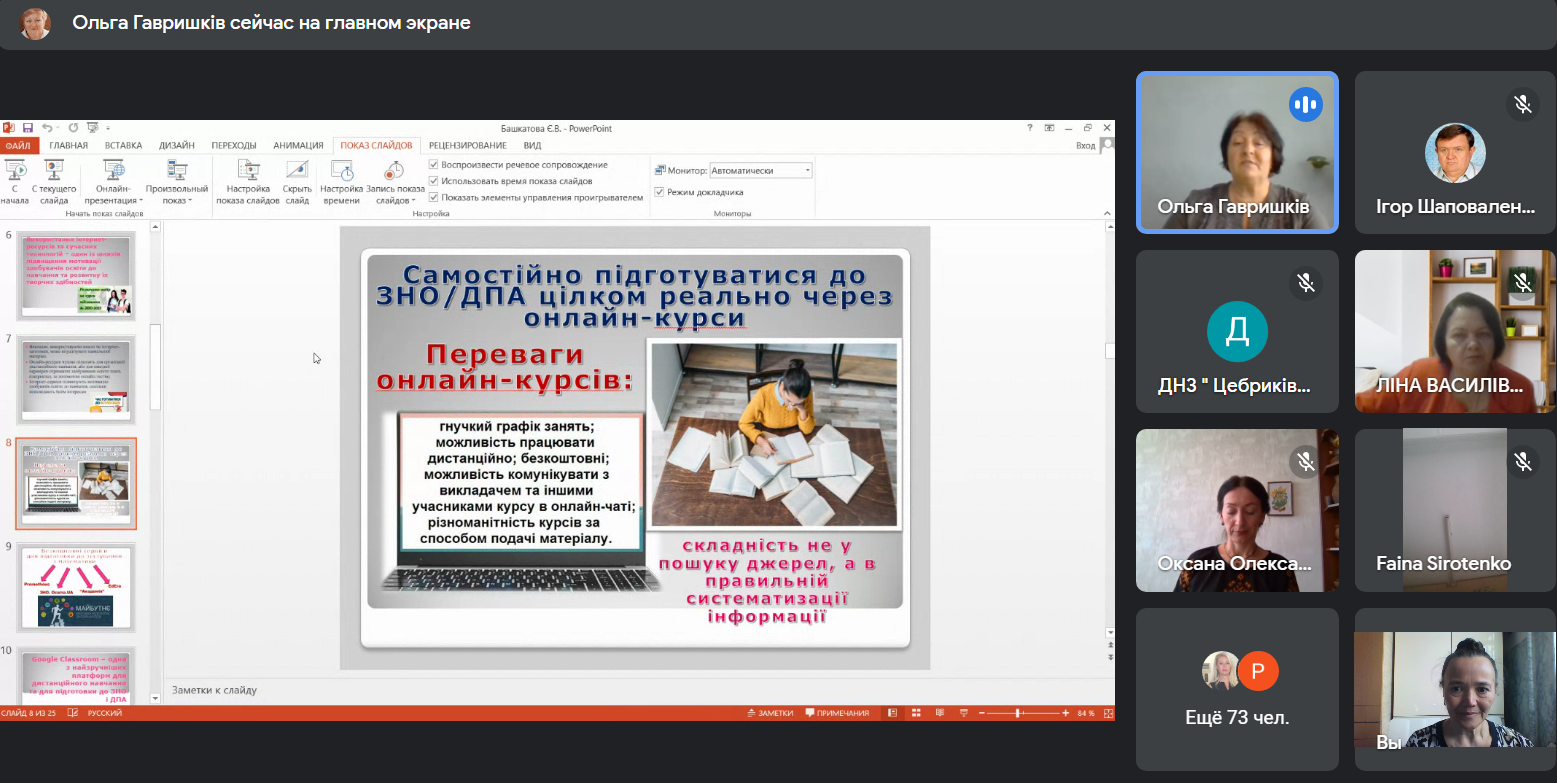Start show from current slide icon
This screenshot has width=1557, height=783.
coord(54,171)
